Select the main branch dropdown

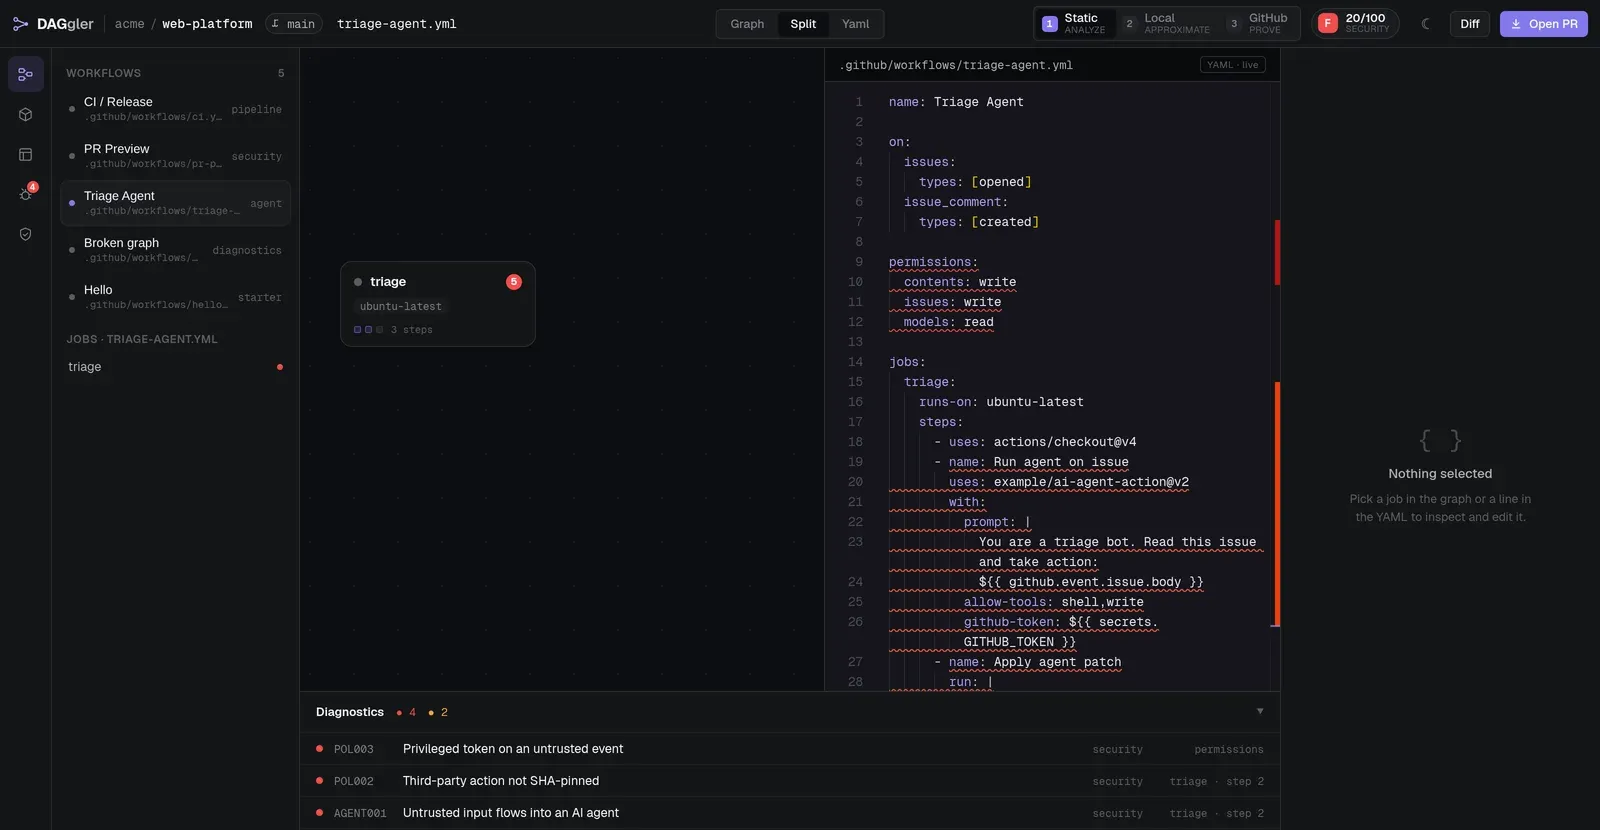click(294, 24)
